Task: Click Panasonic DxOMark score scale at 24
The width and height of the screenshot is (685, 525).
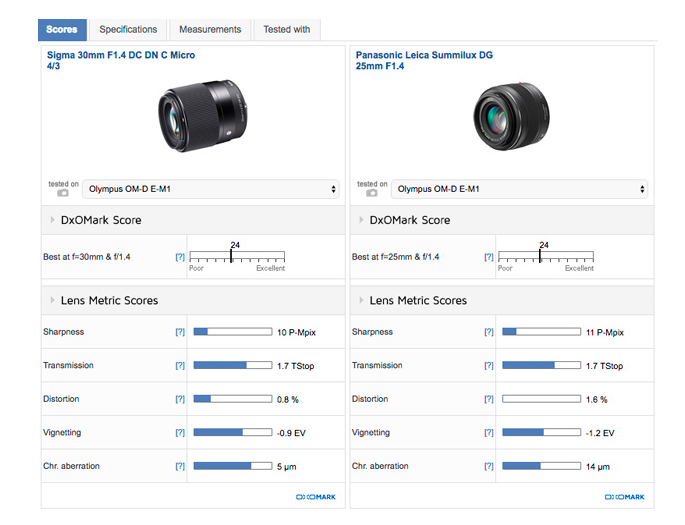Action: click(540, 256)
